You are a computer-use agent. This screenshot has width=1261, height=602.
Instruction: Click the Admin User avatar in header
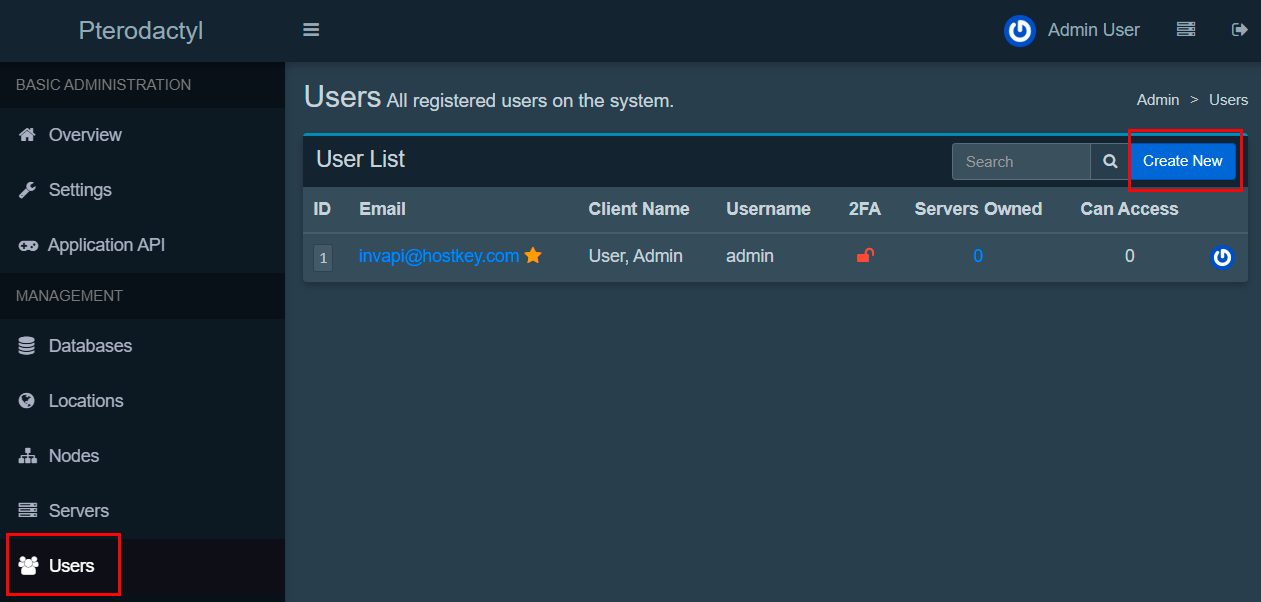[1019, 31]
